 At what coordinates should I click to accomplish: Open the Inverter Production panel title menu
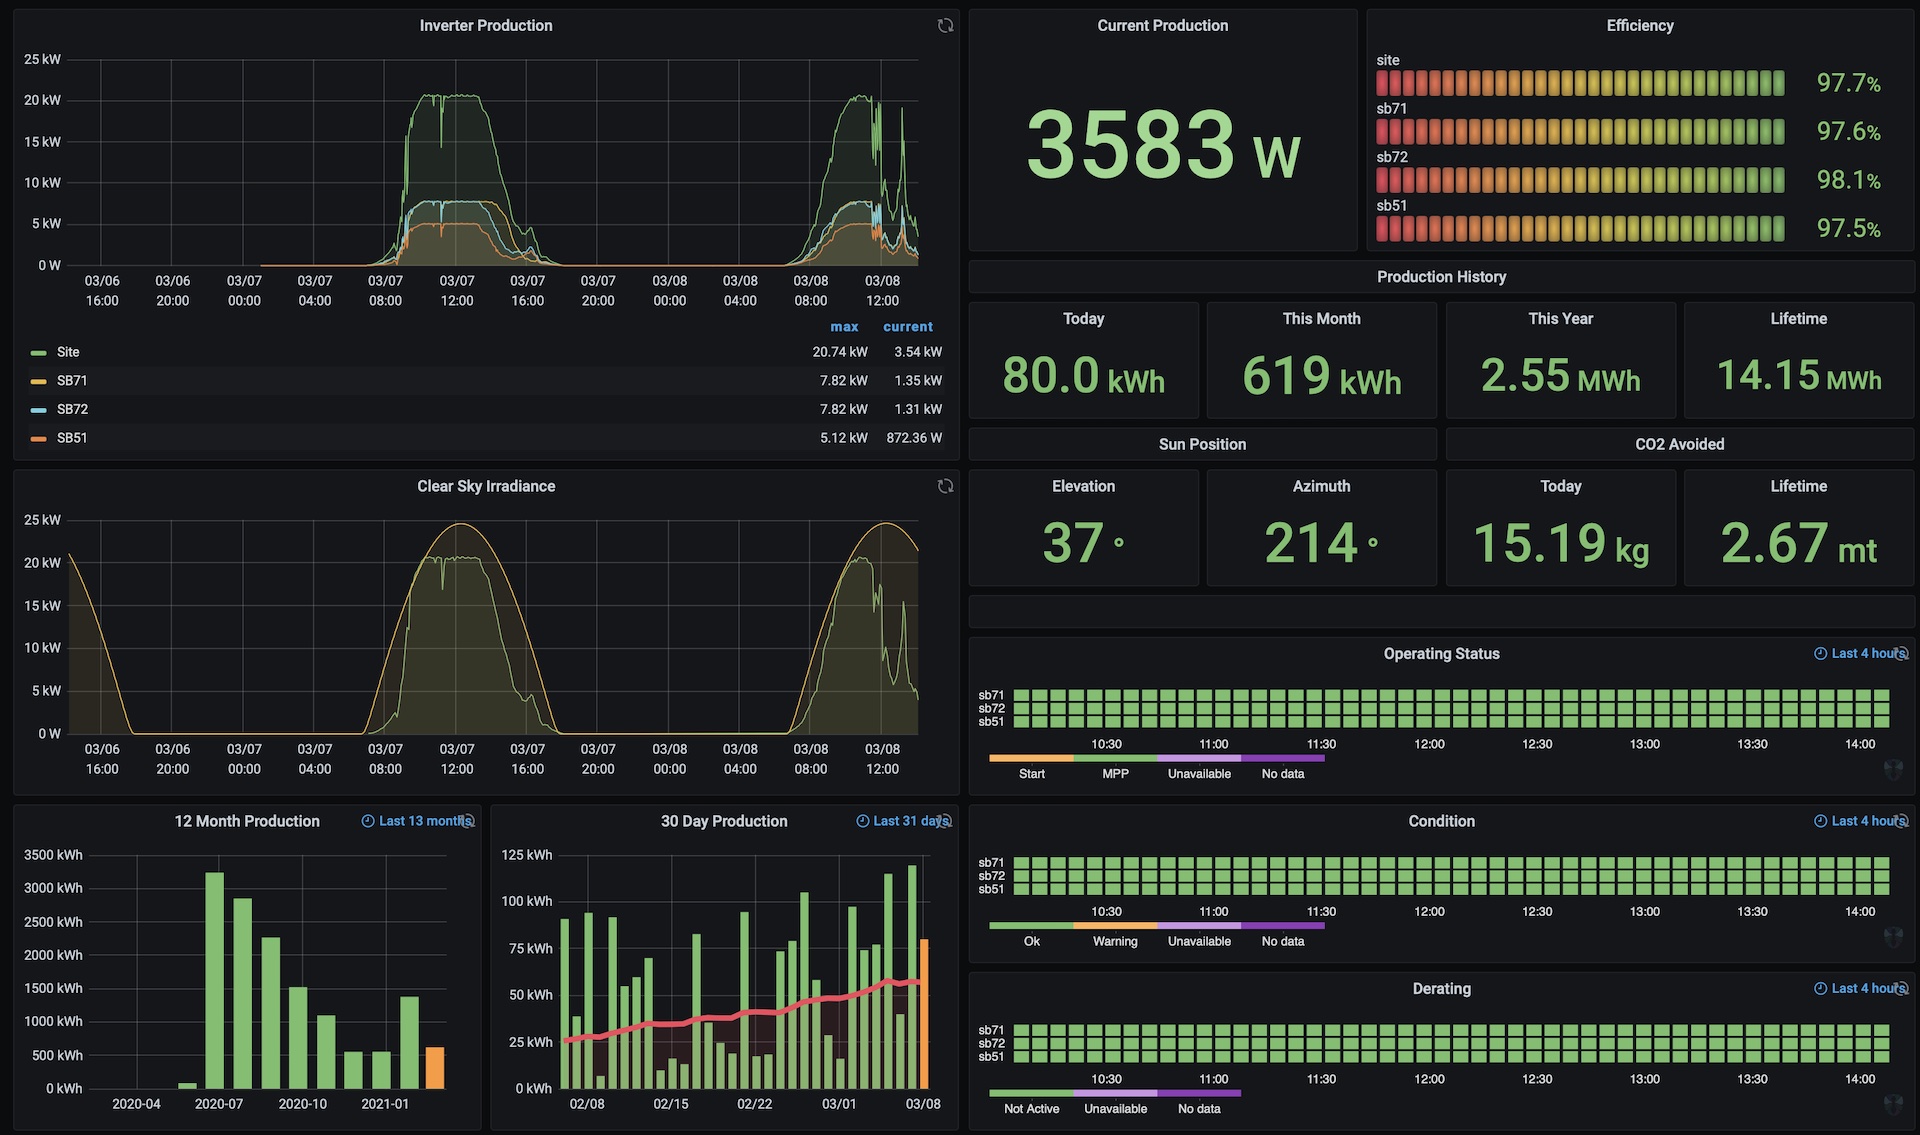click(485, 26)
